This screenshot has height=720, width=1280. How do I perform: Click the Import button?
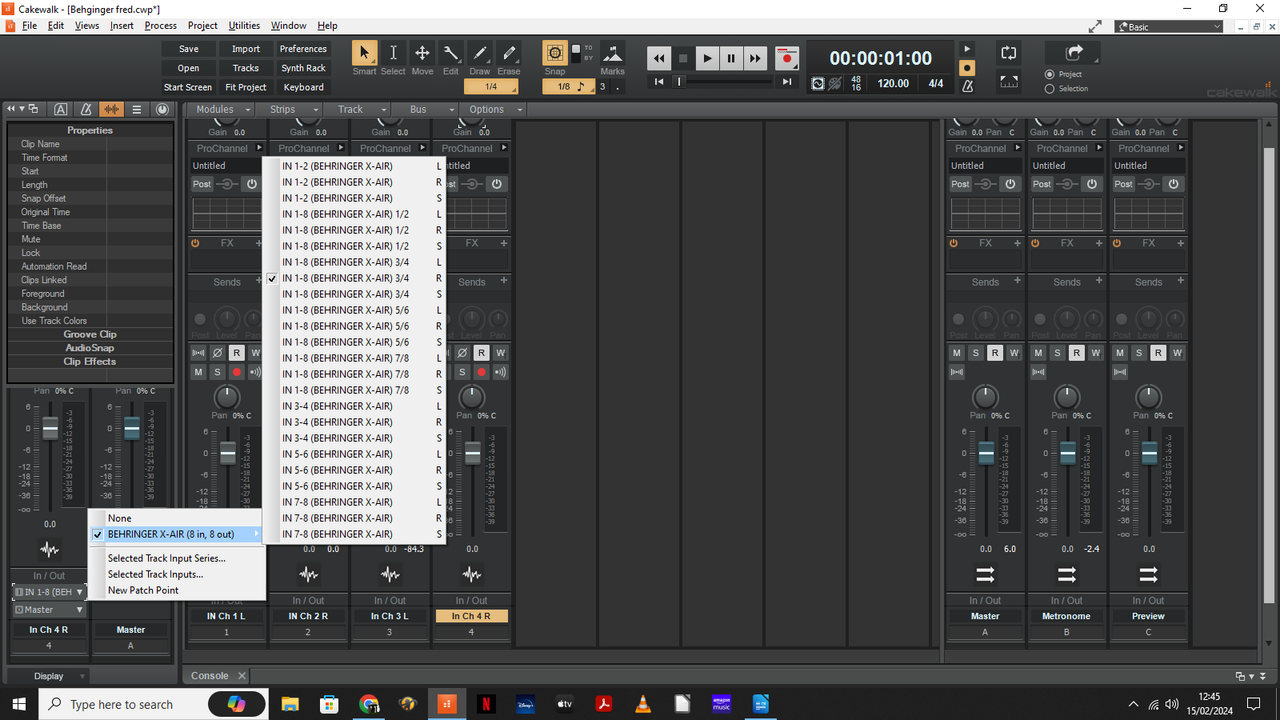click(246, 49)
